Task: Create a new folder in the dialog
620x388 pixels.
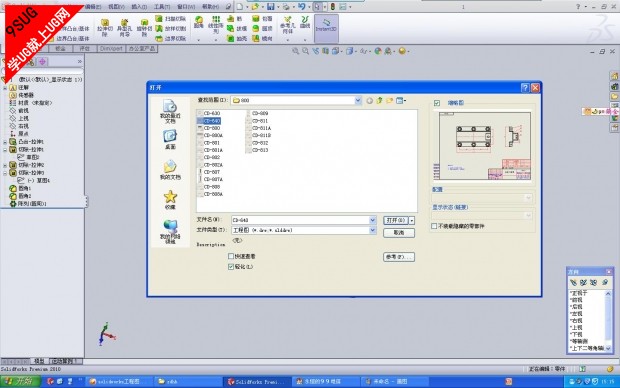Action: (389, 101)
